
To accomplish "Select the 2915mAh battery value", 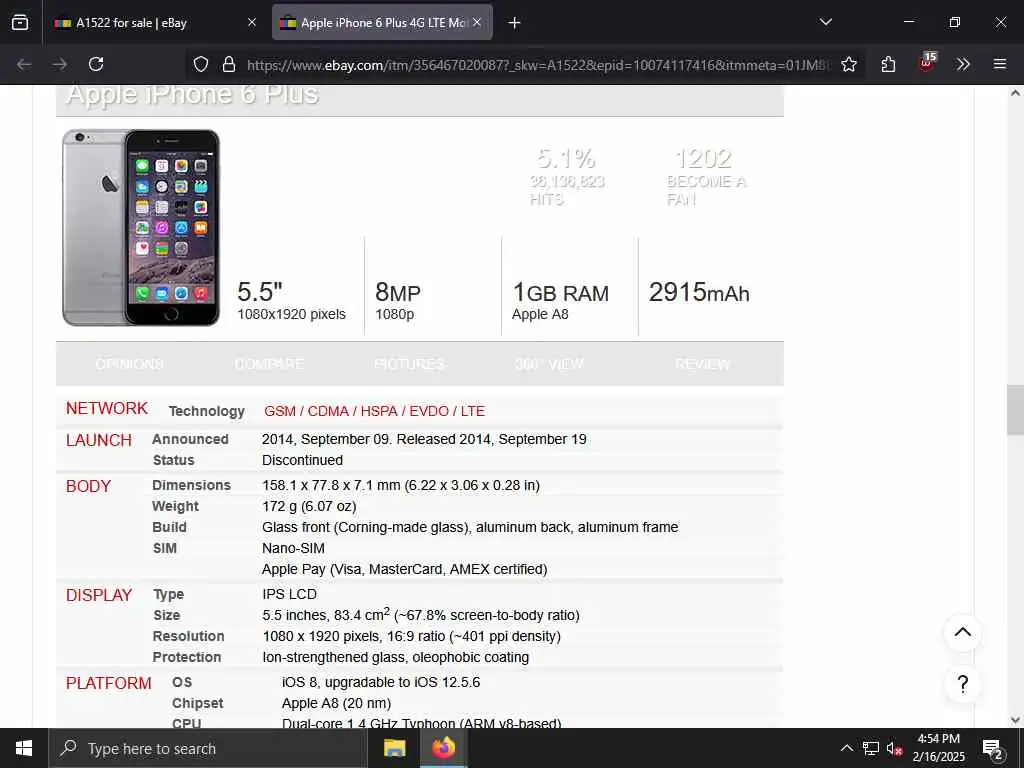I will click(699, 293).
